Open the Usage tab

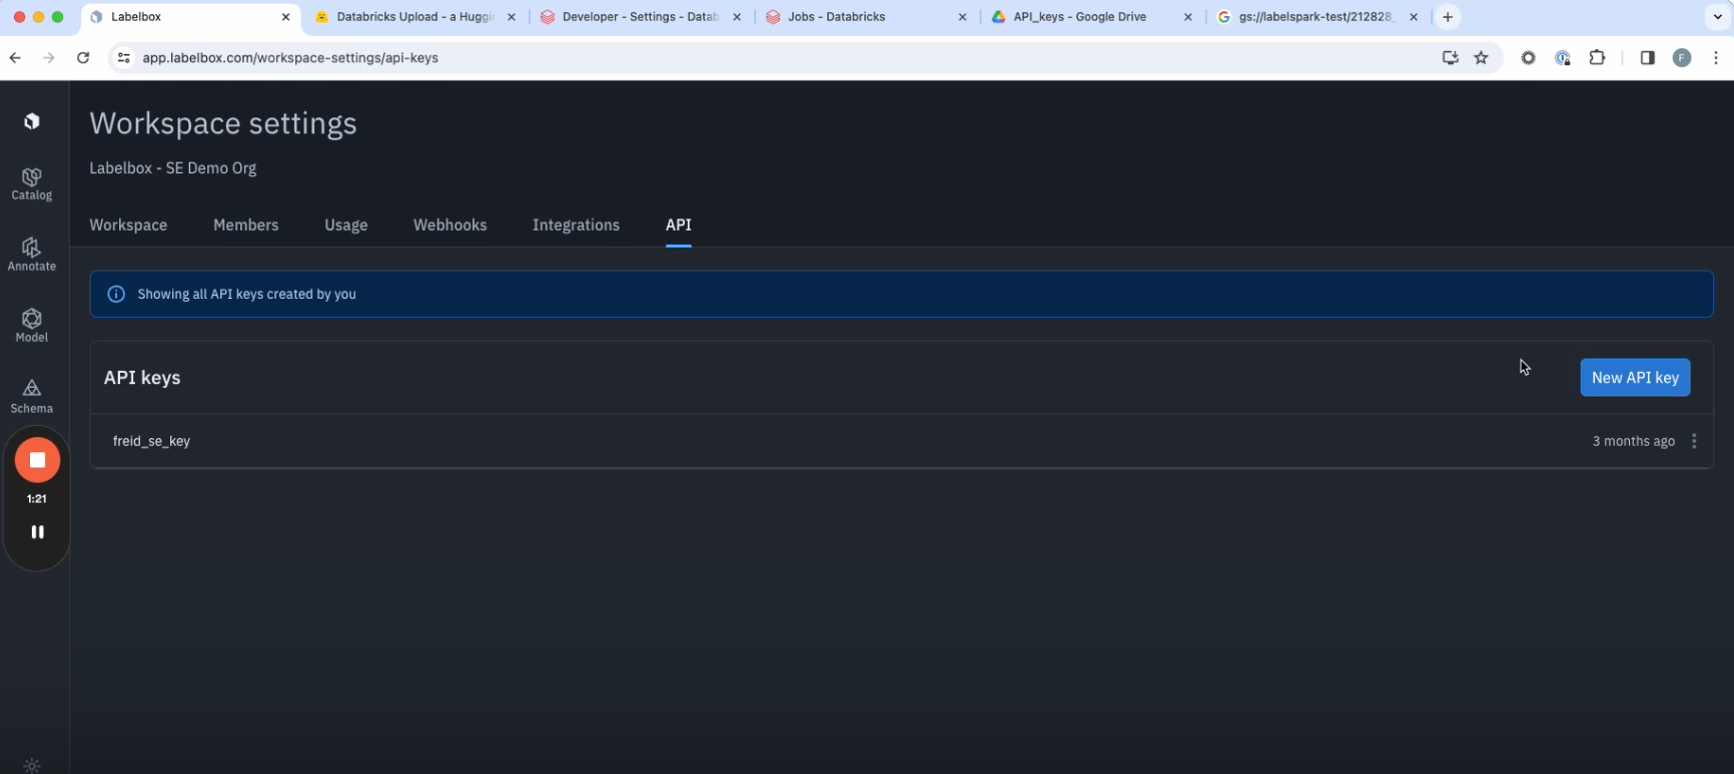pos(346,225)
